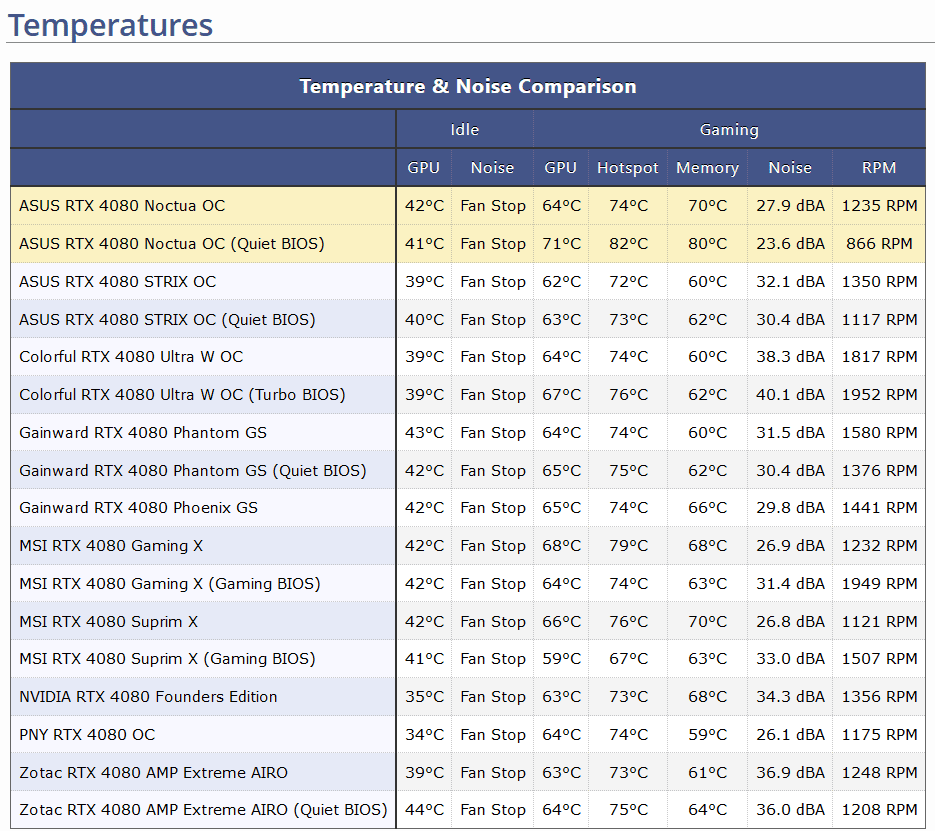Click the ASUS Noctua OC (Quiet BIOS) row name
The width and height of the screenshot is (935, 831).
pyautogui.click(x=171, y=244)
